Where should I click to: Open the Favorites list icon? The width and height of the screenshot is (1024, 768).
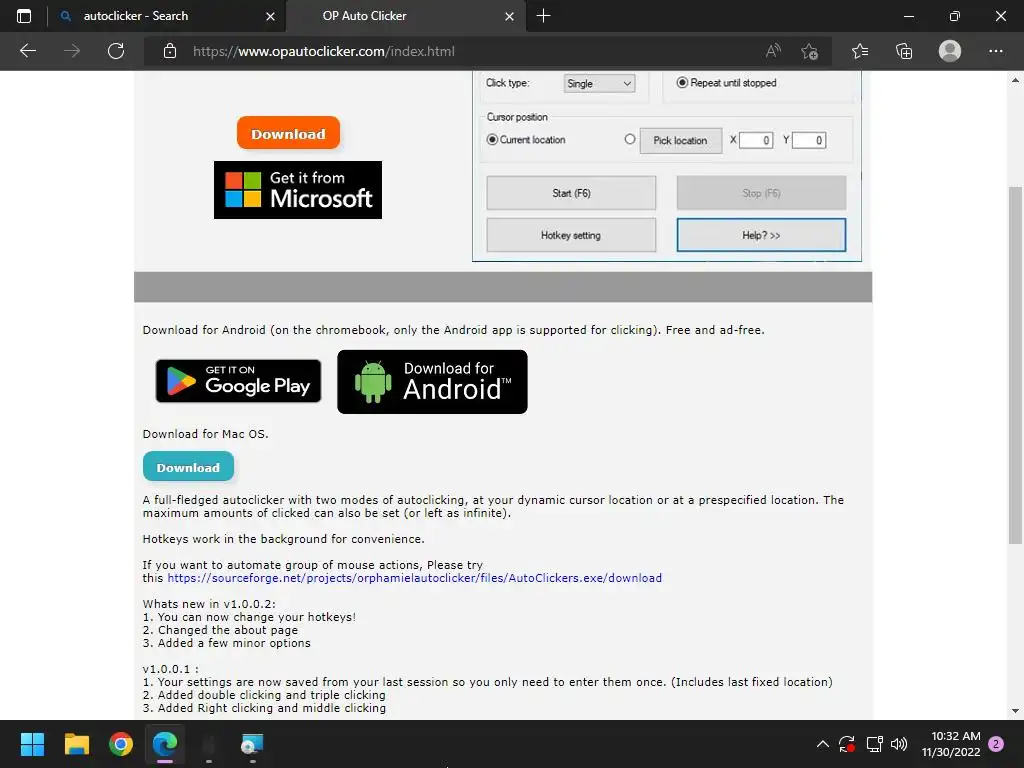pos(860,51)
